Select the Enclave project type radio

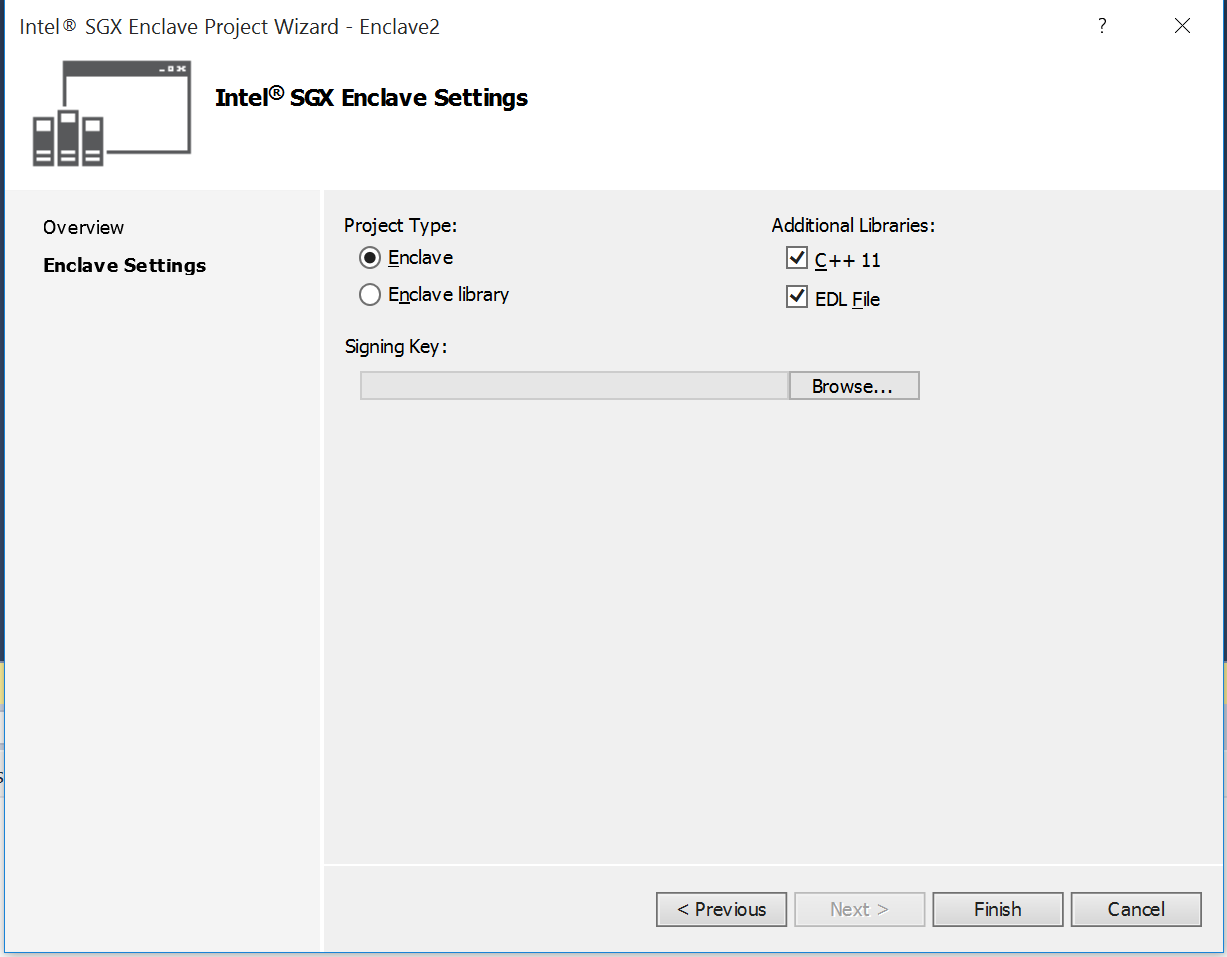pos(370,258)
